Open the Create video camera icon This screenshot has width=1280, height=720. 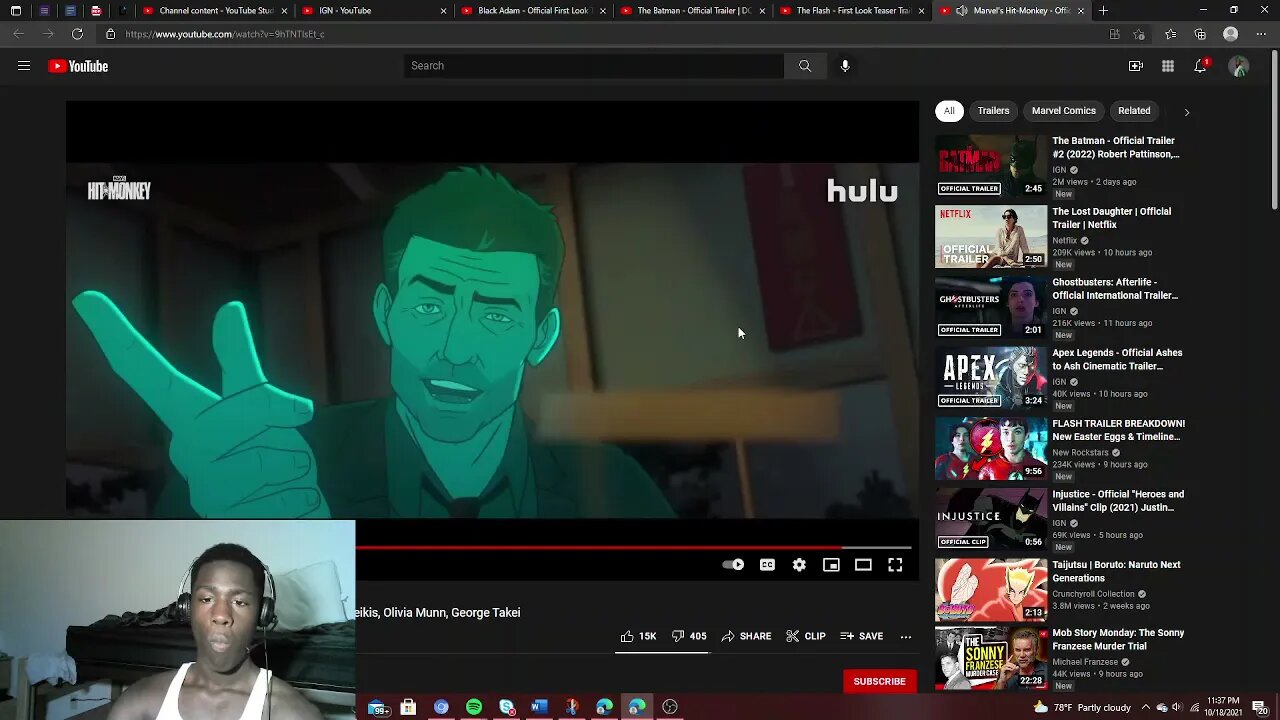[x=1136, y=66]
